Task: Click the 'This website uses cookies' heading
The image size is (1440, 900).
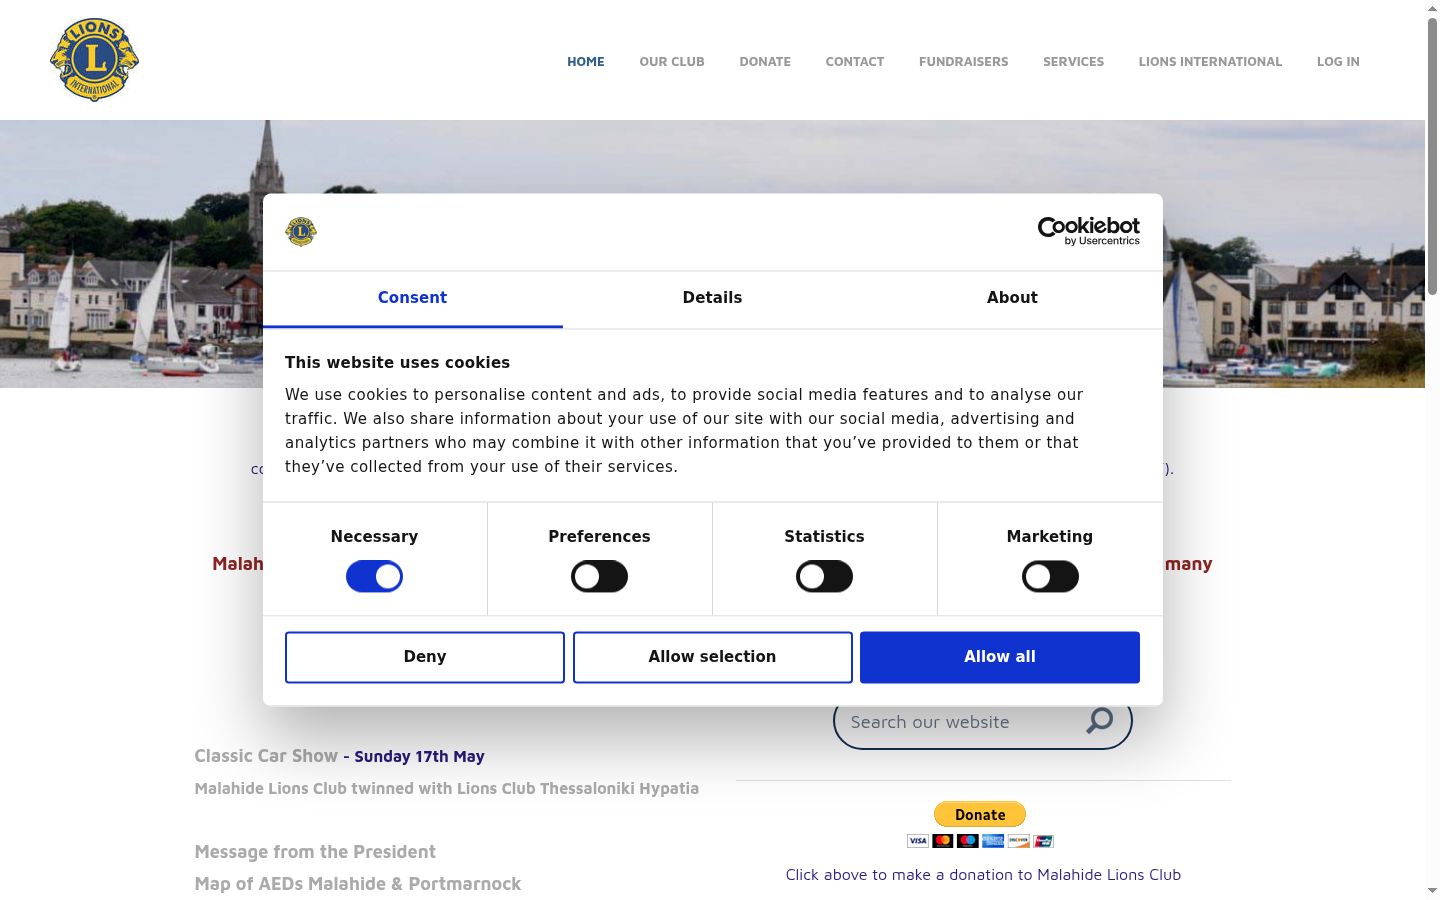Action: pyautogui.click(x=397, y=363)
